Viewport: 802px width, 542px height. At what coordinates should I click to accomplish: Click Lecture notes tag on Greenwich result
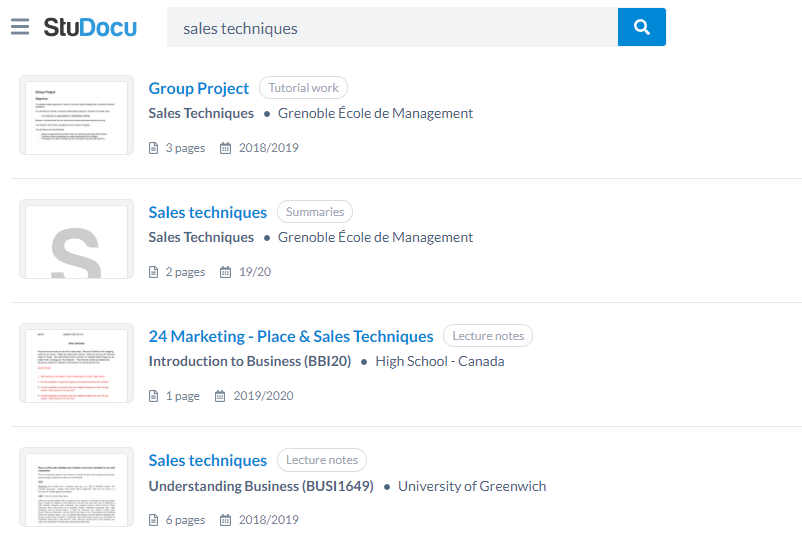322,460
